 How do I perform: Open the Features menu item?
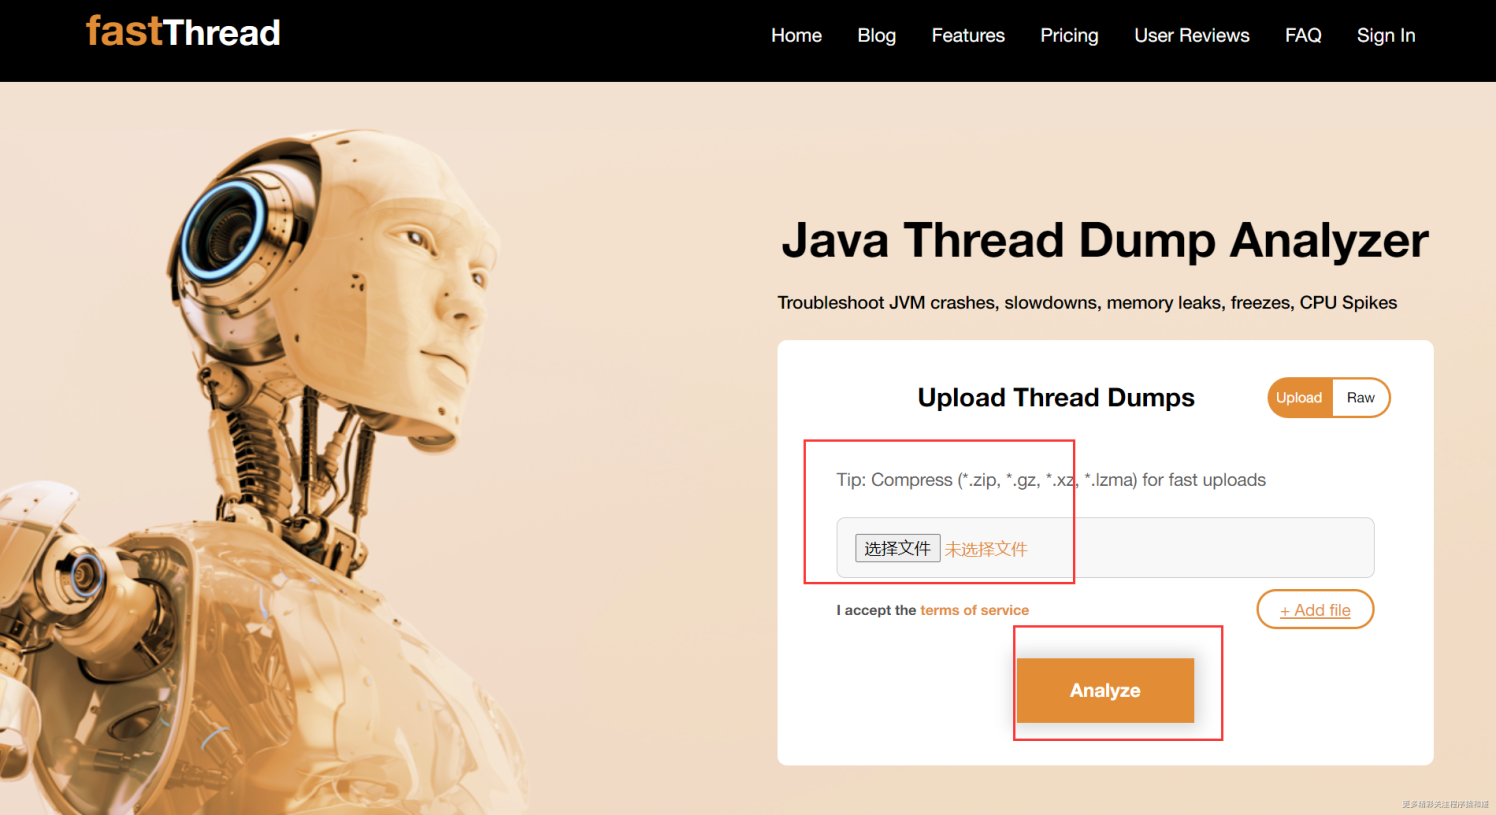click(x=967, y=35)
